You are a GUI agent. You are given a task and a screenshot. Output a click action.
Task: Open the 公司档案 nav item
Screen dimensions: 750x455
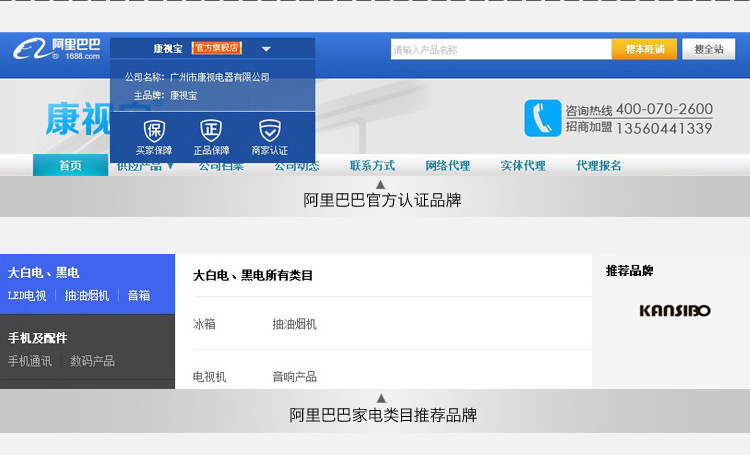pos(221,167)
